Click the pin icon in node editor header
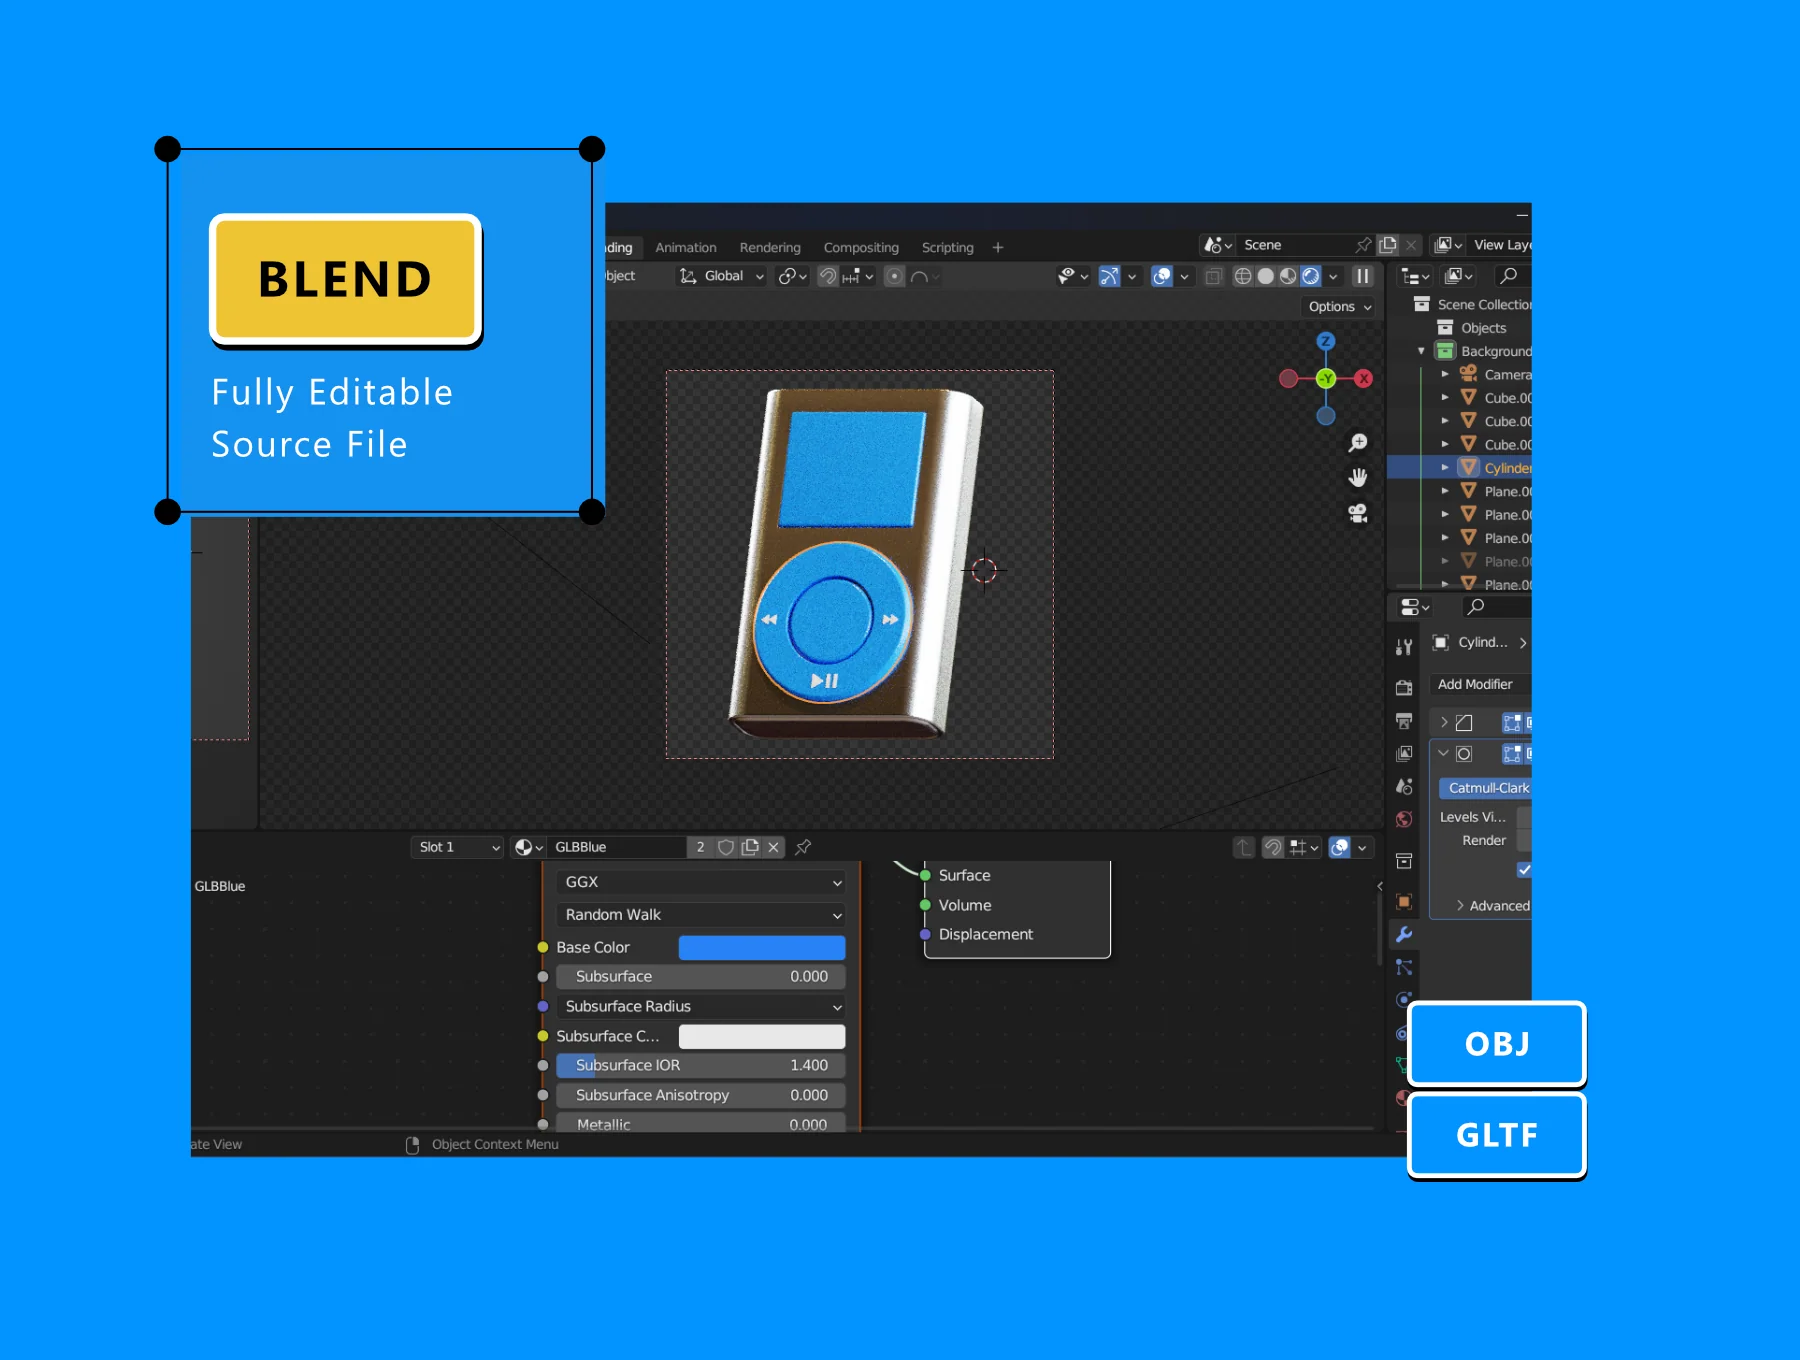Viewport: 1800px width, 1360px height. click(x=803, y=847)
